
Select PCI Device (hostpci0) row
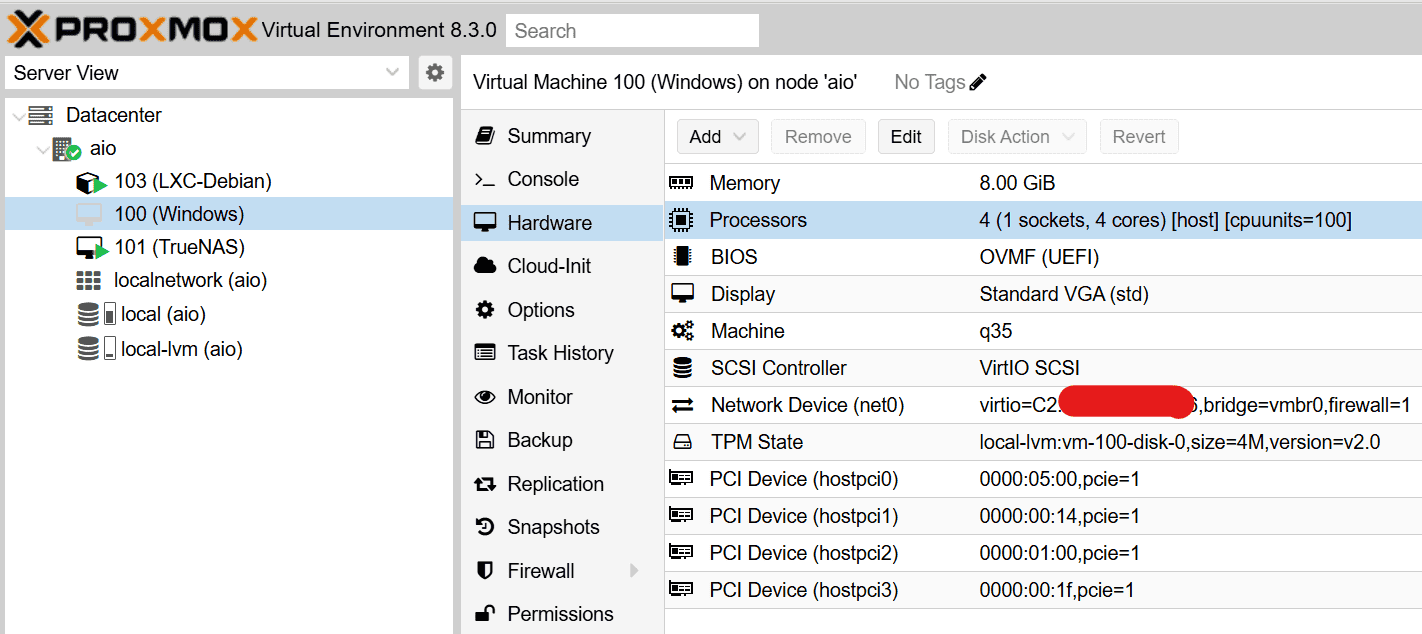click(x=1043, y=479)
